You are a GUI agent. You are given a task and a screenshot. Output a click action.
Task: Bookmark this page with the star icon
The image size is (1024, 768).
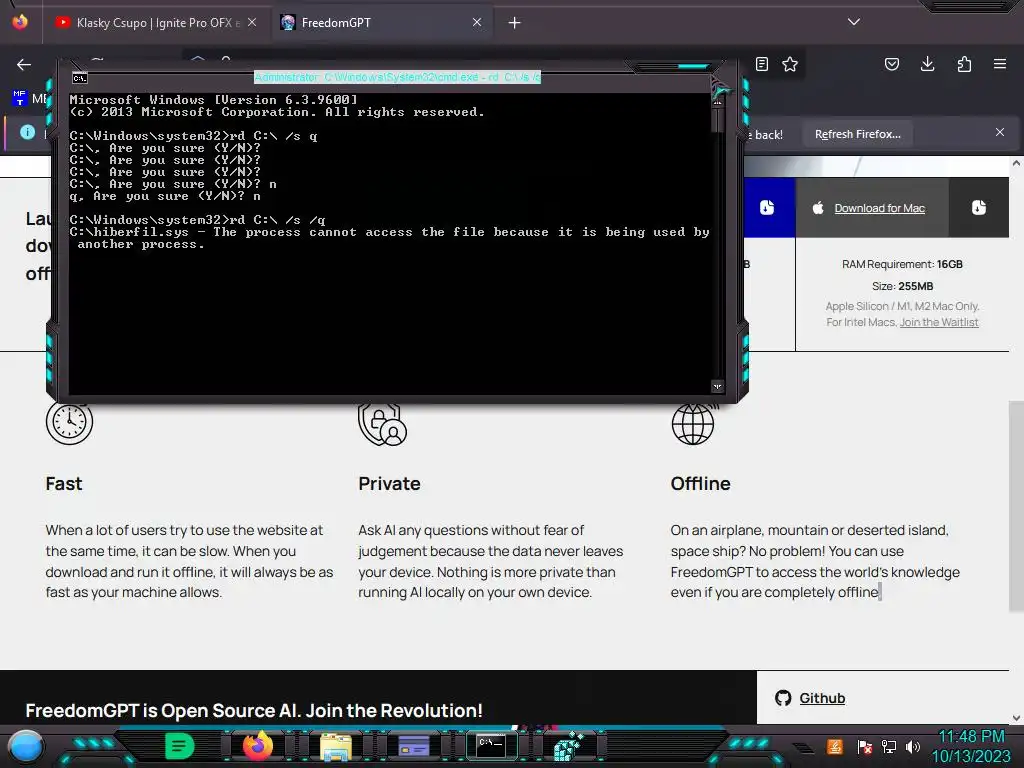tap(790, 64)
